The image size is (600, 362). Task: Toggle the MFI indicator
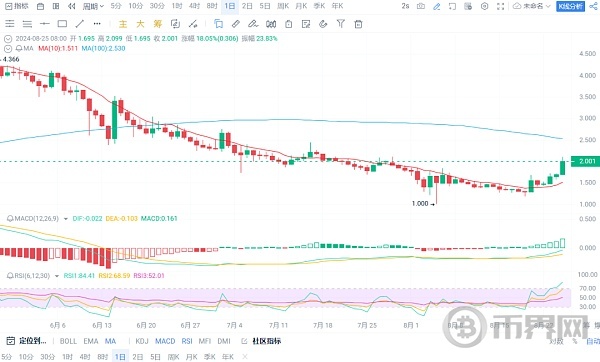(205, 341)
